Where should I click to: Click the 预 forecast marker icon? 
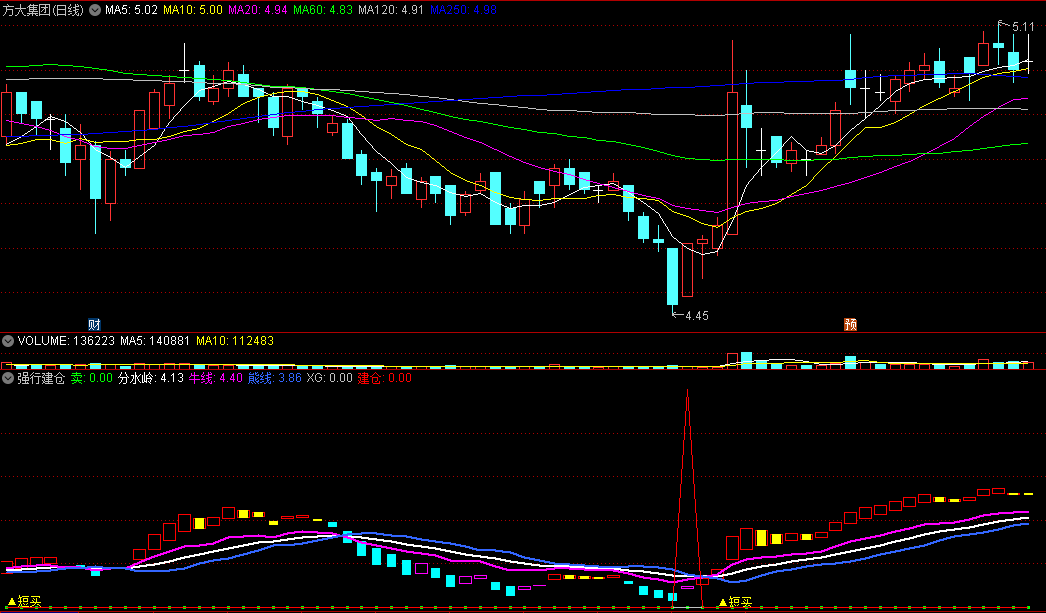[851, 325]
